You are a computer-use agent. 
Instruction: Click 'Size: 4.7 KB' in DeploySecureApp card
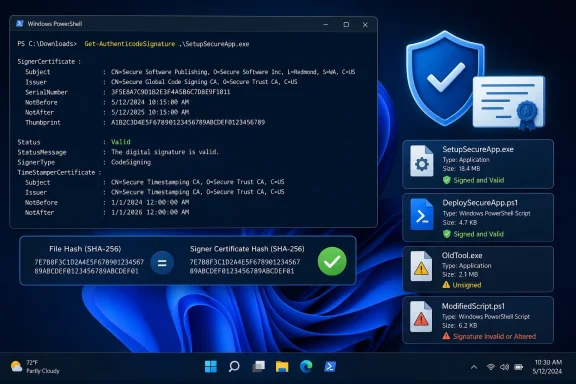coord(460,223)
